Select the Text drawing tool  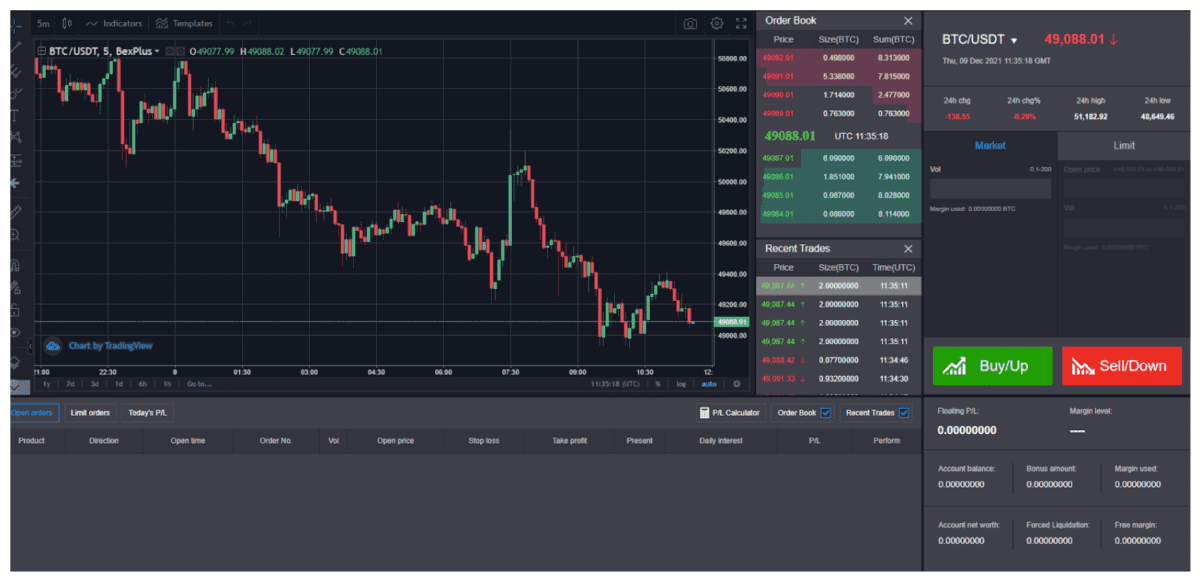coord(15,115)
